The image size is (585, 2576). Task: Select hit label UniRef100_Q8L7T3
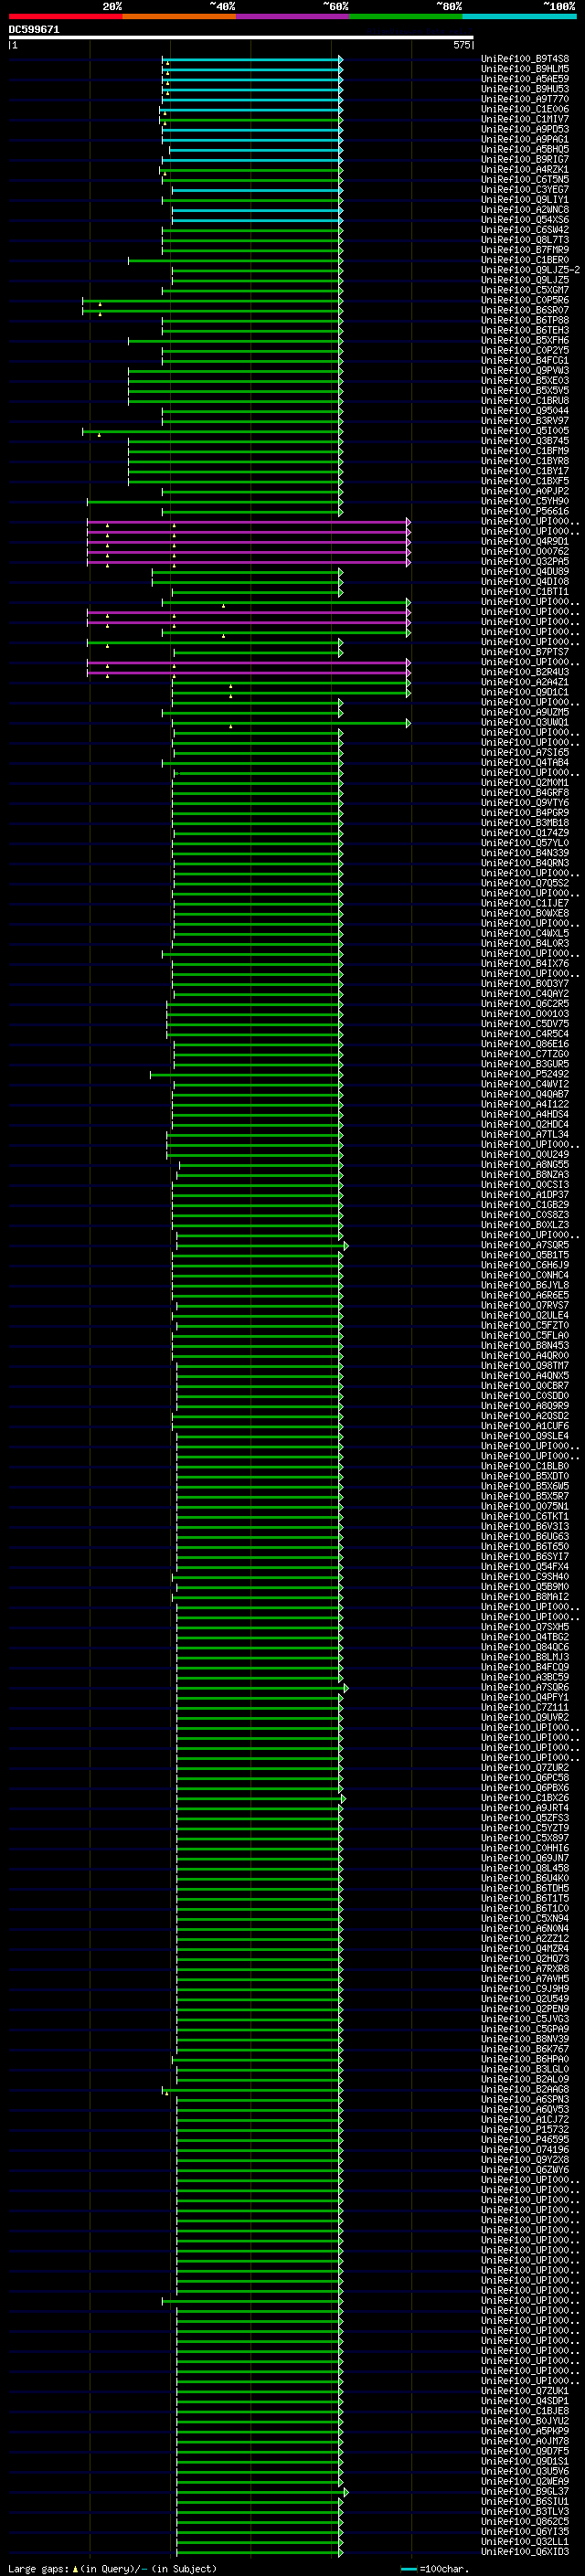click(525, 239)
